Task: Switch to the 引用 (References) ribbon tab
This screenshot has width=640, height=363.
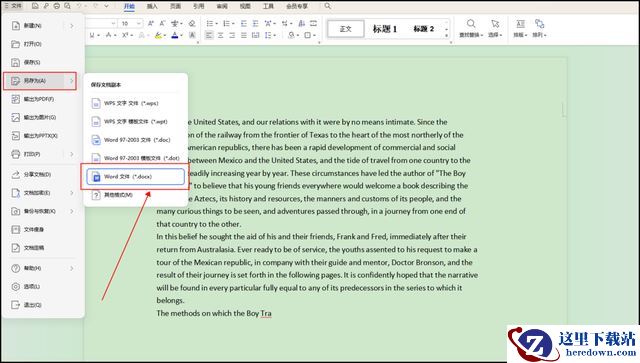Action: click(x=198, y=6)
